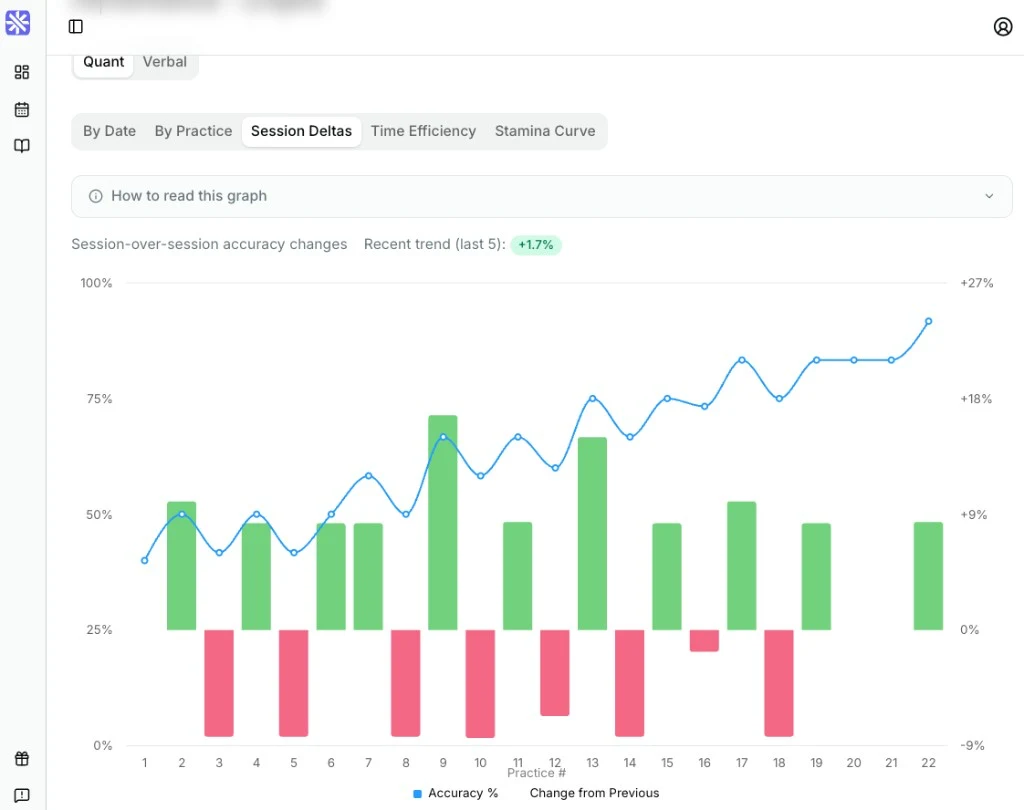Click the accuracy point for practice 22
Image resolution: width=1024 pixels, height=810 pixels.
928,321
